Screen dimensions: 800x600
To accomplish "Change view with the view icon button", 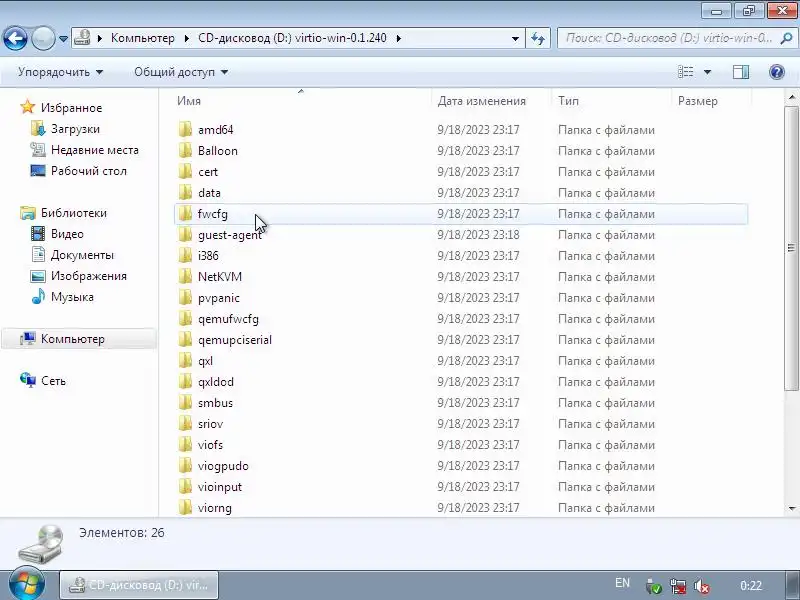I will click(x=685, y=72).
